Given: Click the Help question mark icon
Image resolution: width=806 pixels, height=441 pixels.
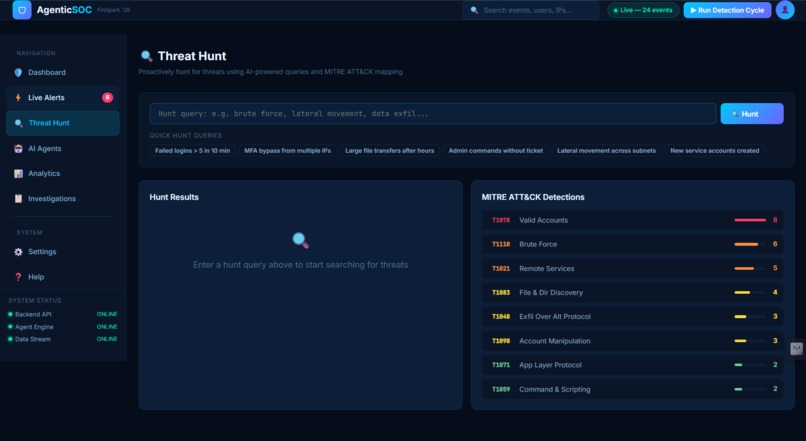Looking at the screenshot, I should pyautogui.click(x=19, y=277).
